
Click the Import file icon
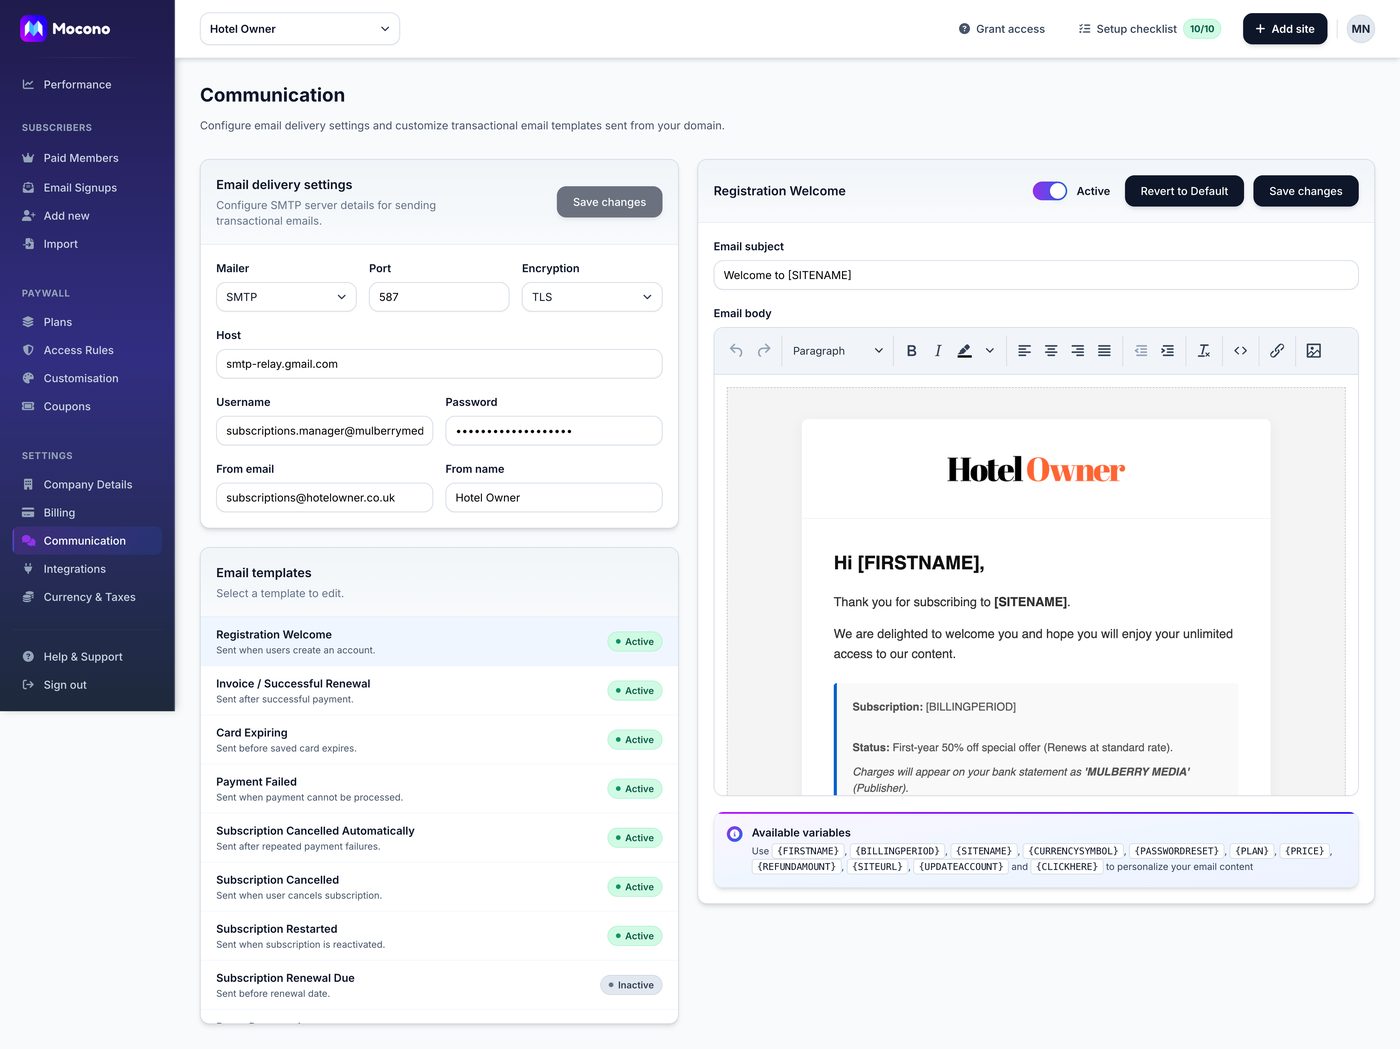coord(28,244)
